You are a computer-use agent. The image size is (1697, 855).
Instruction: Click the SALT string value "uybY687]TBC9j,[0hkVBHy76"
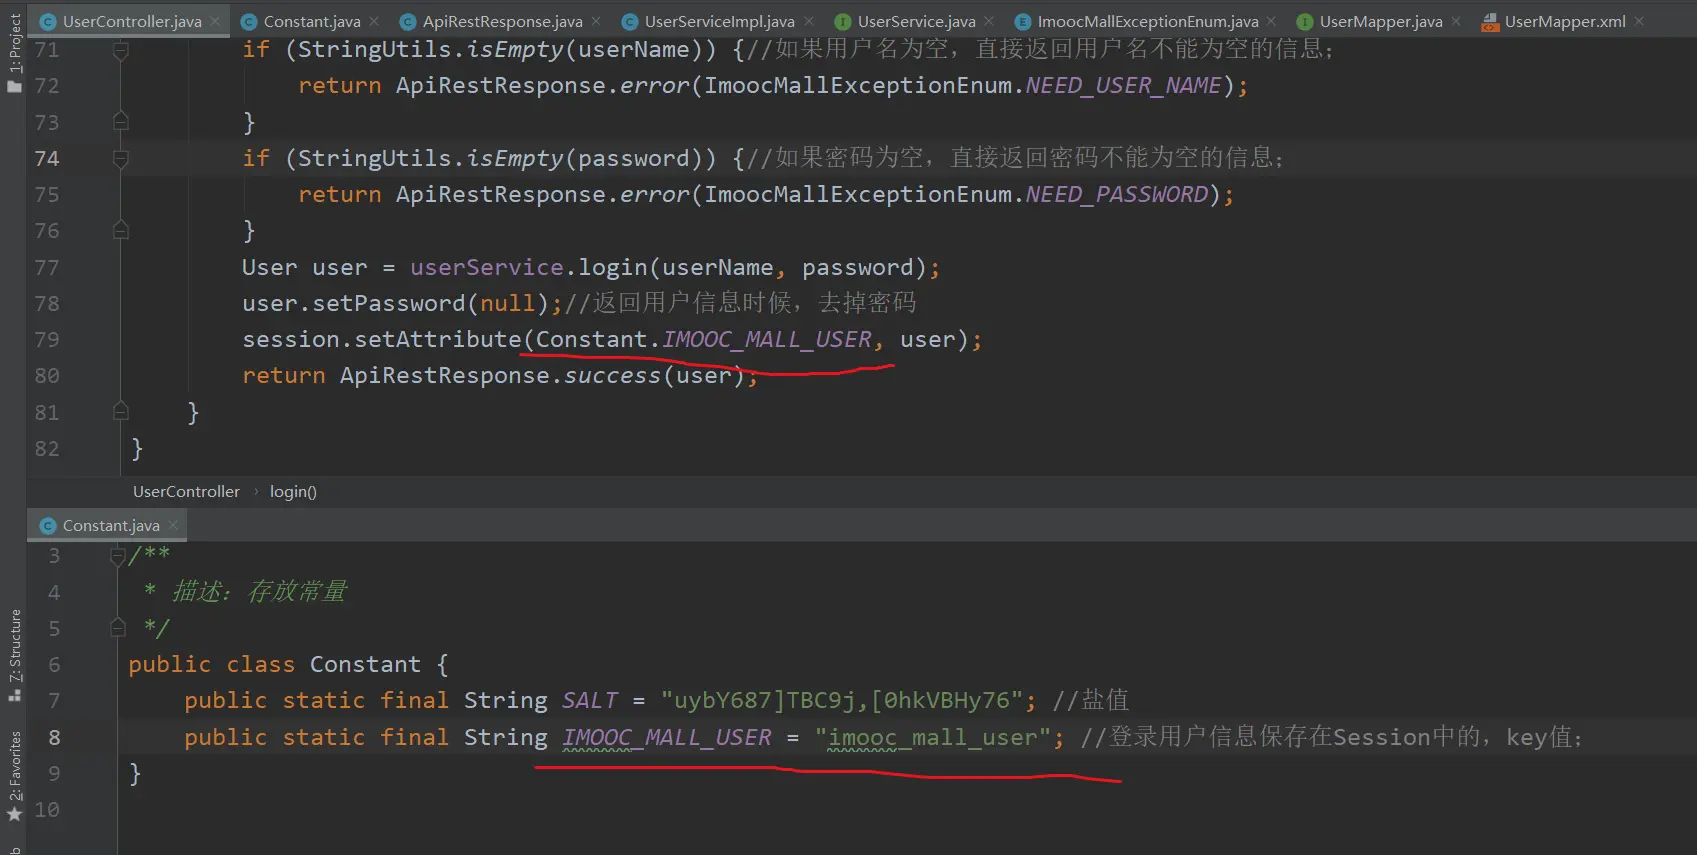point(842,700)
